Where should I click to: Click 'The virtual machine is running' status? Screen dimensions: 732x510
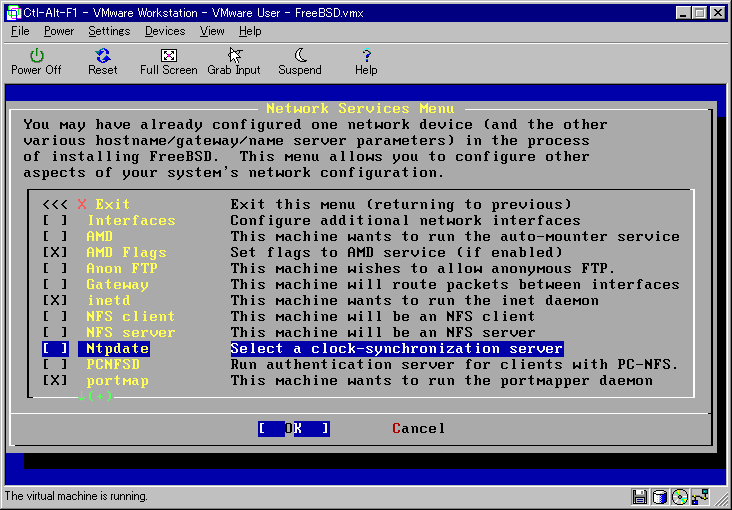pos(76,496)
